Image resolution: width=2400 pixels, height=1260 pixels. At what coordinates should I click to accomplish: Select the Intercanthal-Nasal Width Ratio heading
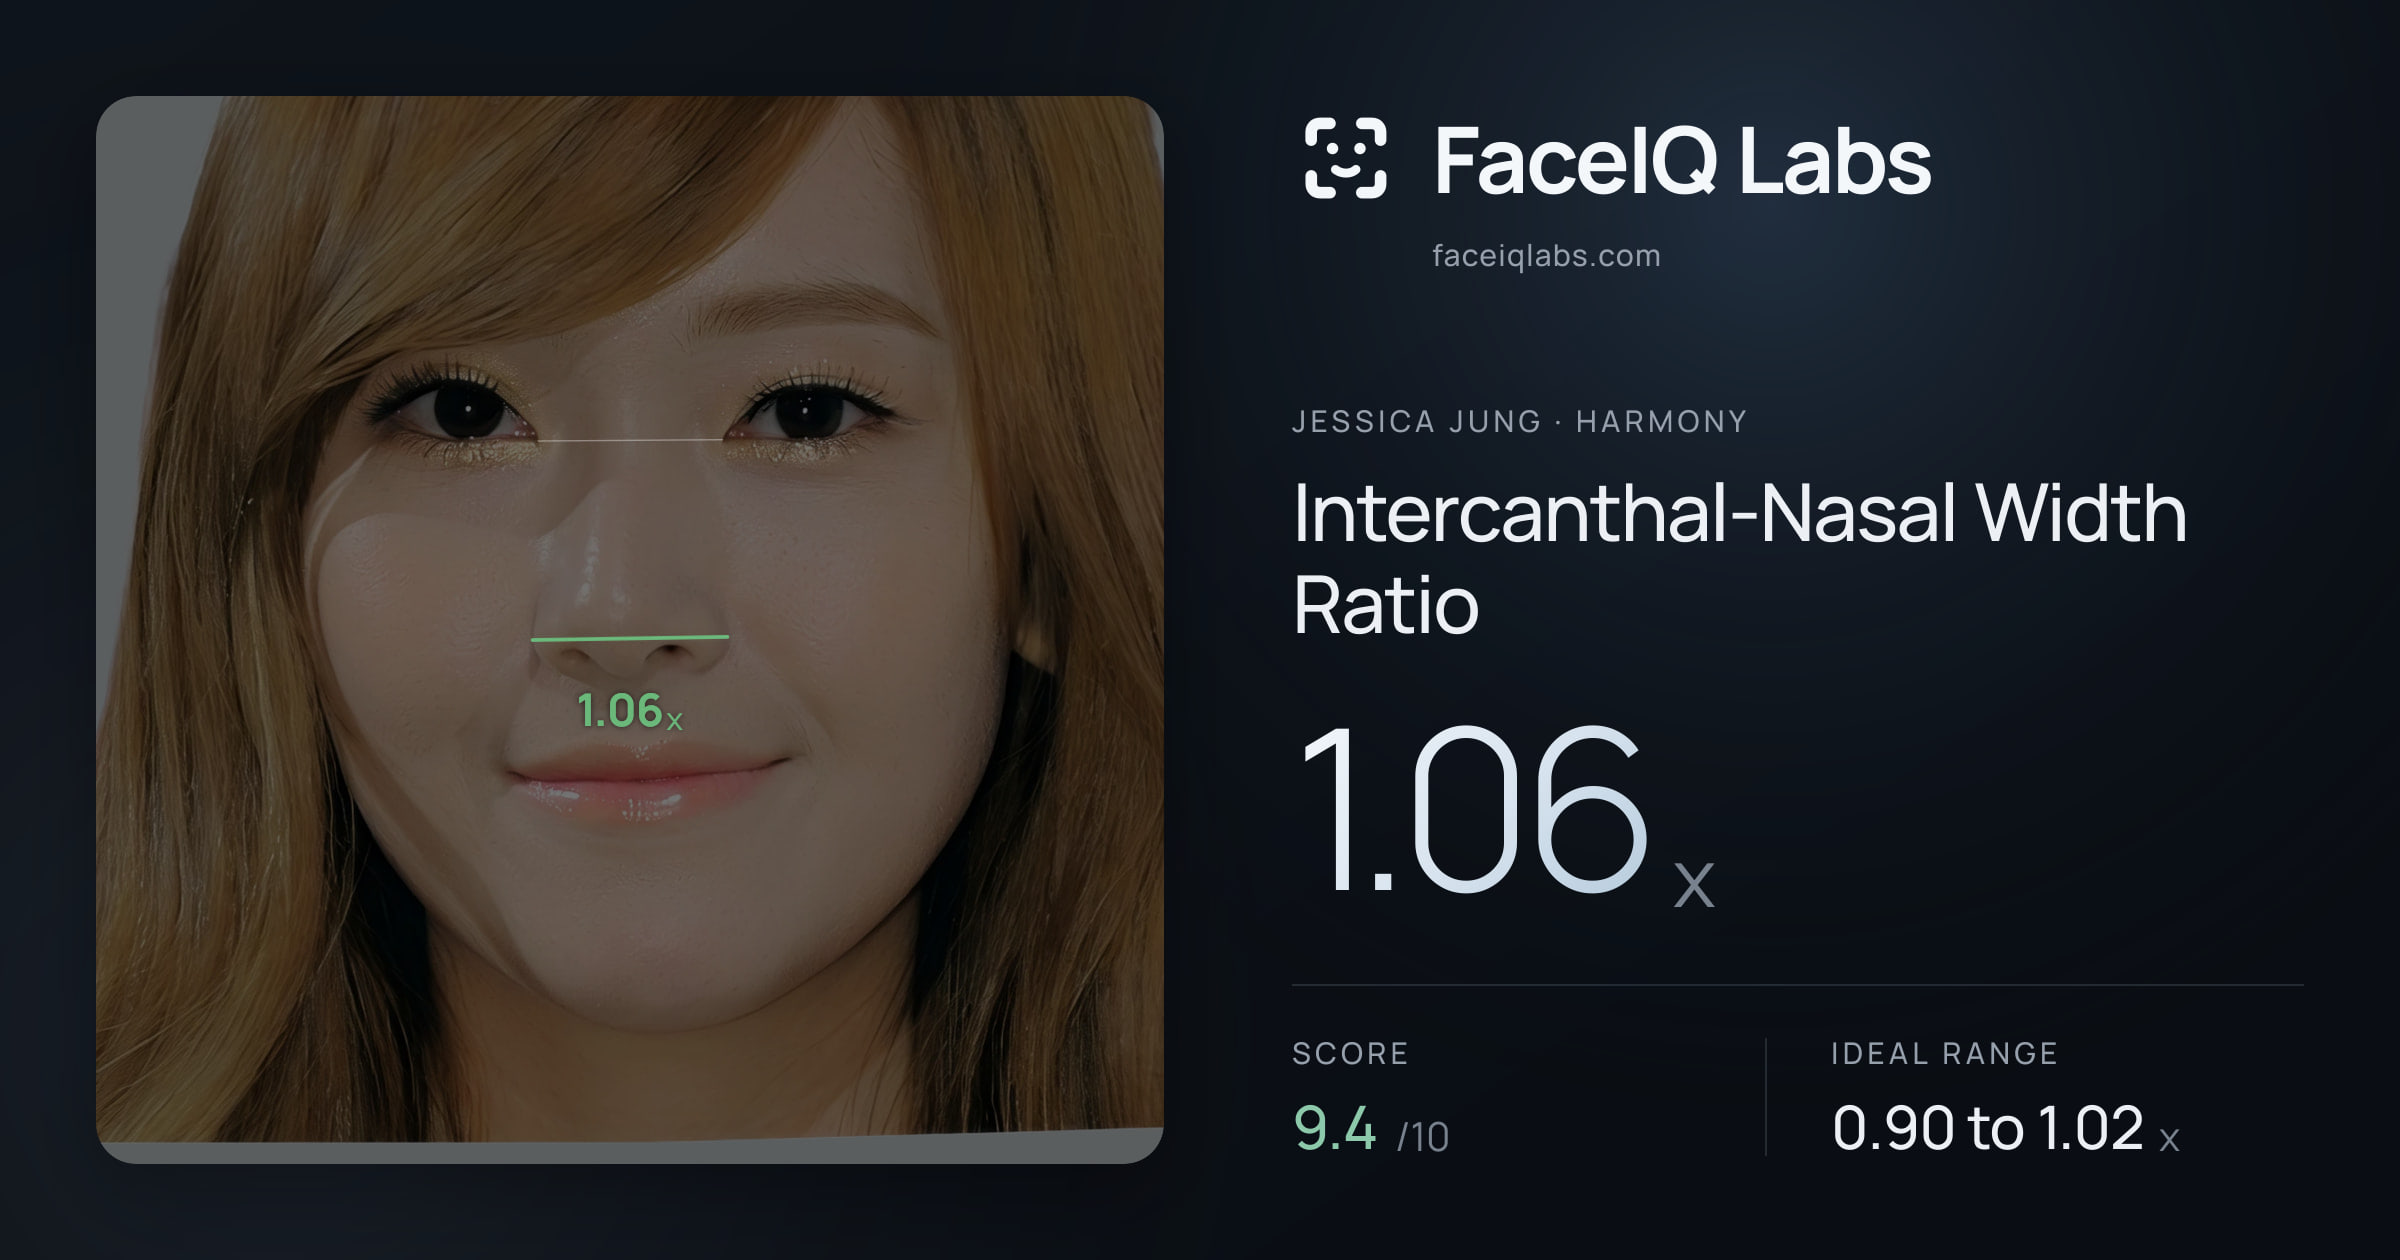tap(1740, 559)
